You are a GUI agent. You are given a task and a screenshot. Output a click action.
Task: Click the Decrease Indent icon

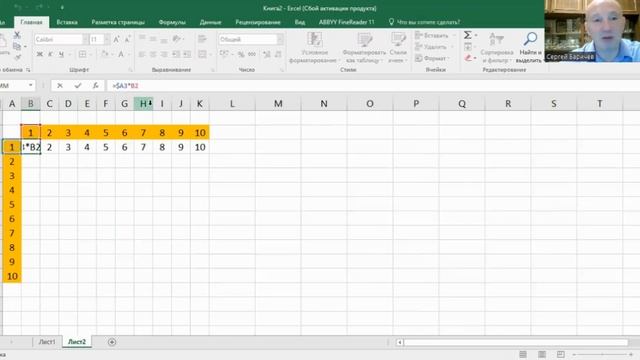pos(176,54)
